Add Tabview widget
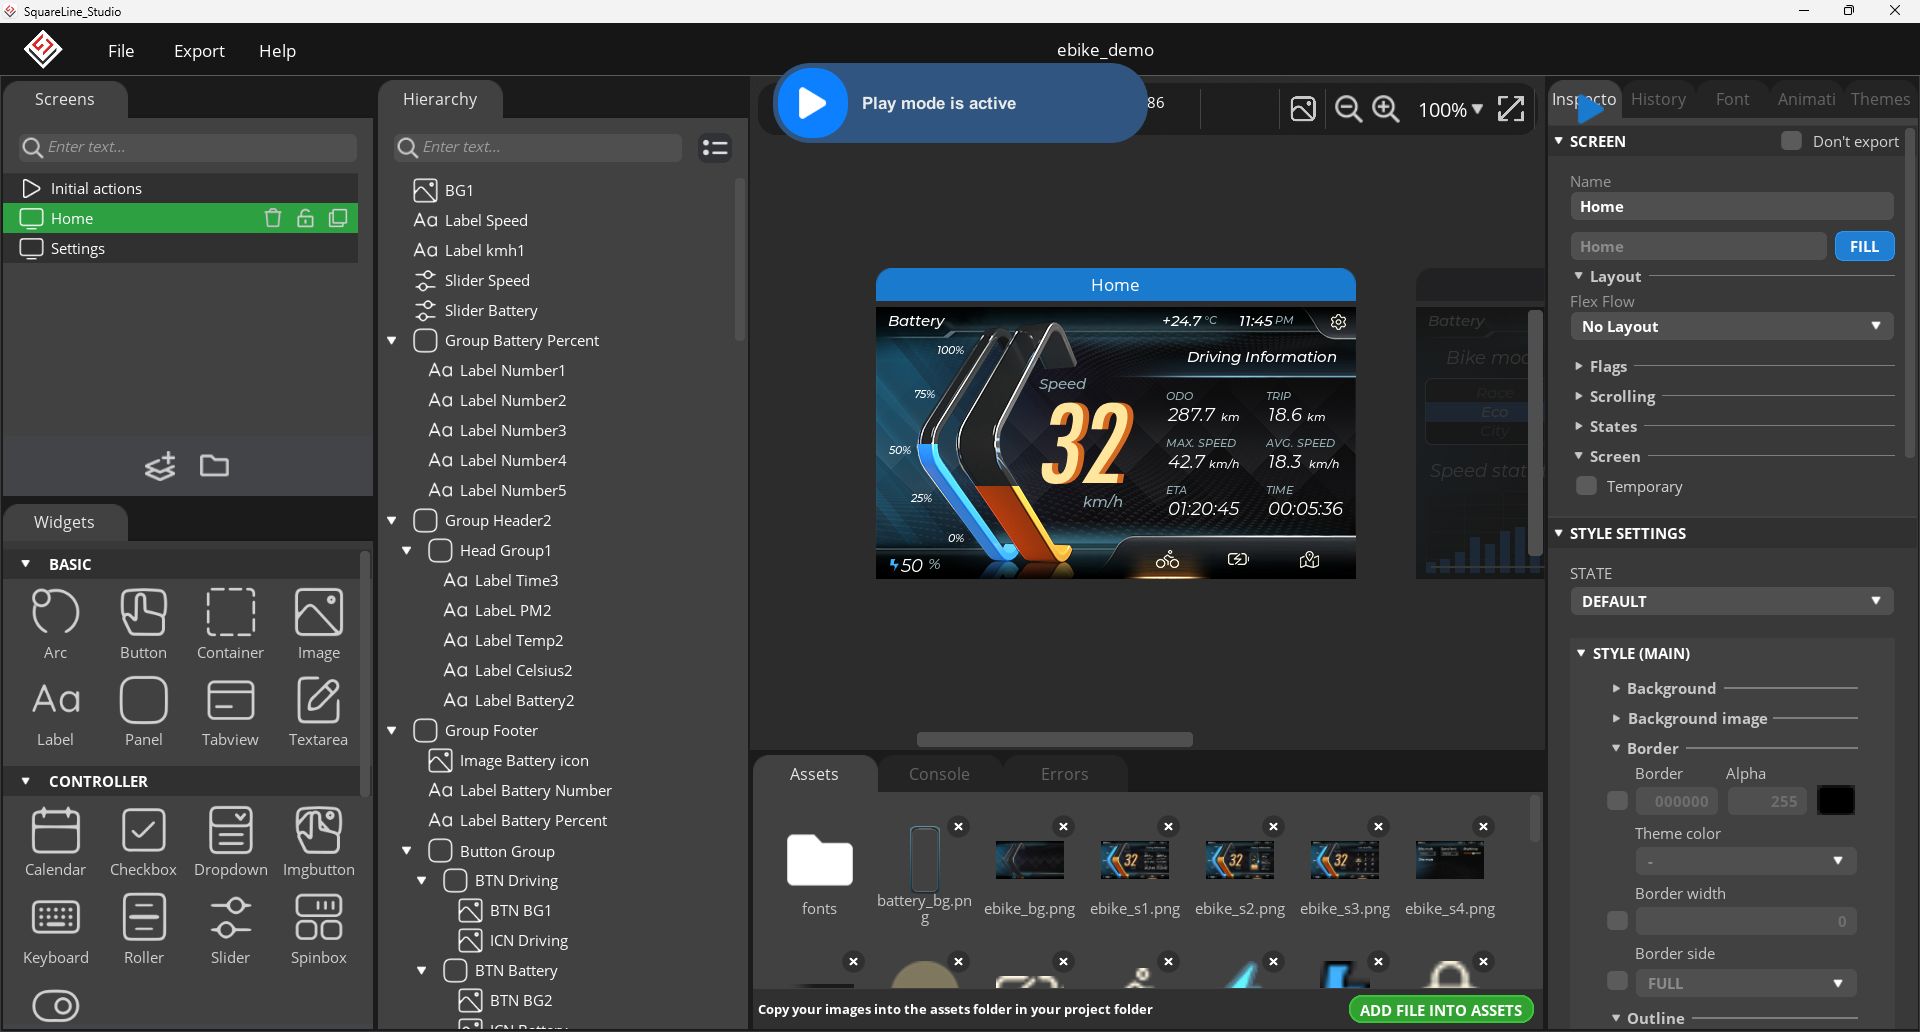1920x1032 pixels. tap(230, 712)
